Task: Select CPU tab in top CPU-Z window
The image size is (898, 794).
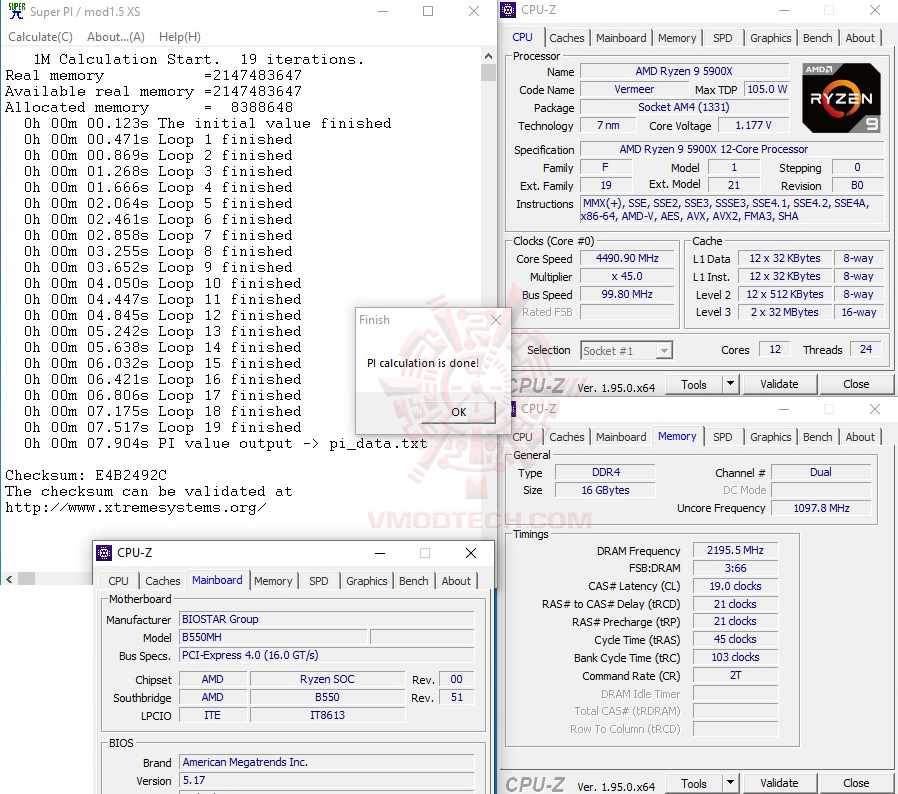Action: [522, 37]
